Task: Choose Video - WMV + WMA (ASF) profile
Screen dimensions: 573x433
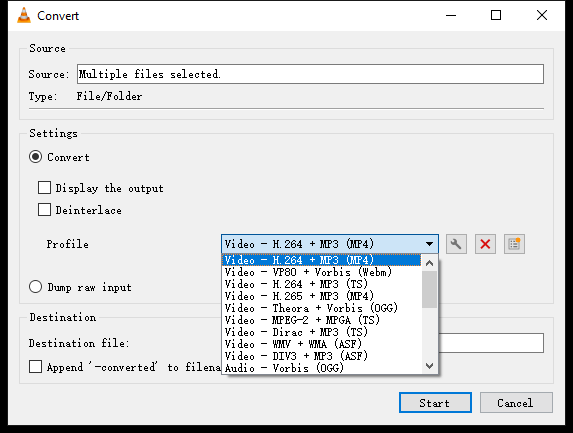Action: tap(322, 344)
